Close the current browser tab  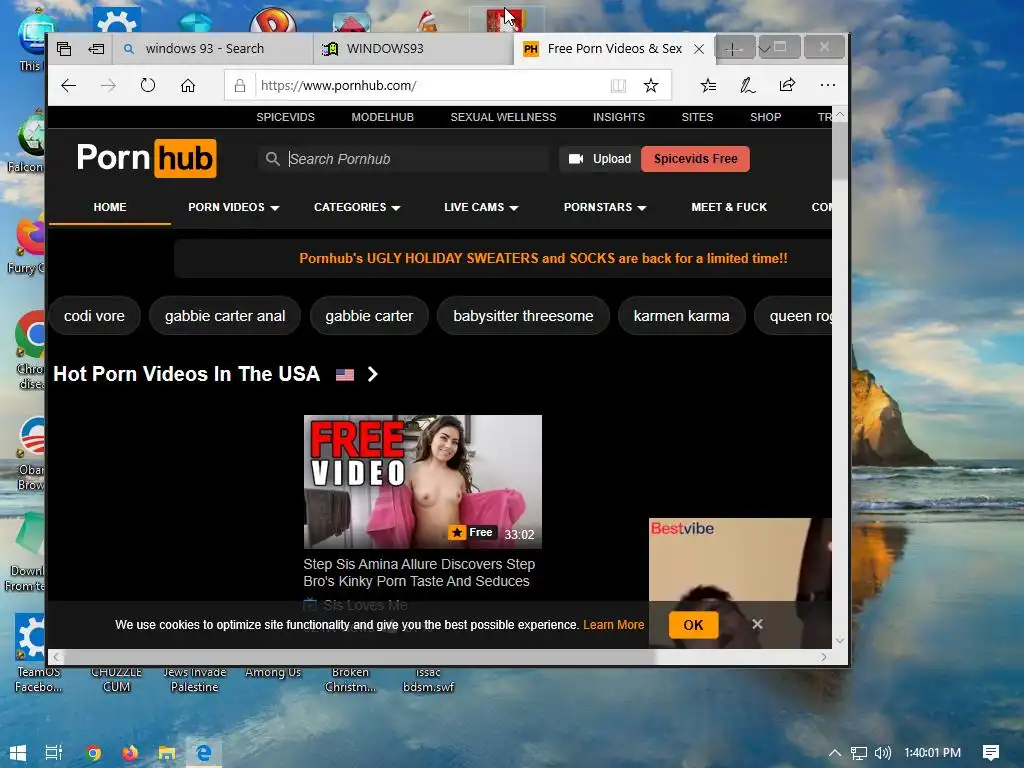699,49
